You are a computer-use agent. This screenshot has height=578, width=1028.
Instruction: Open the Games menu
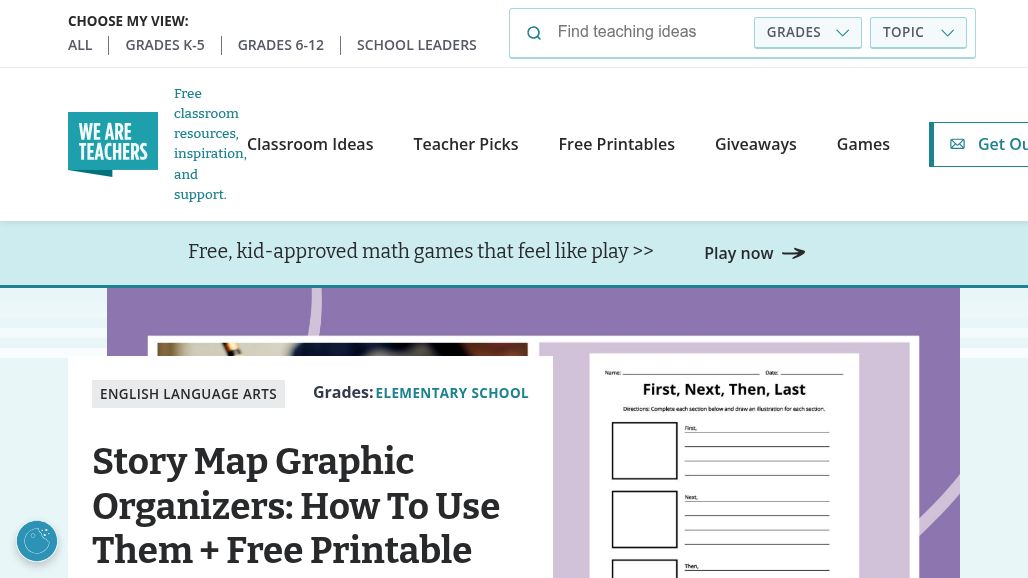[x=863, y=144]
